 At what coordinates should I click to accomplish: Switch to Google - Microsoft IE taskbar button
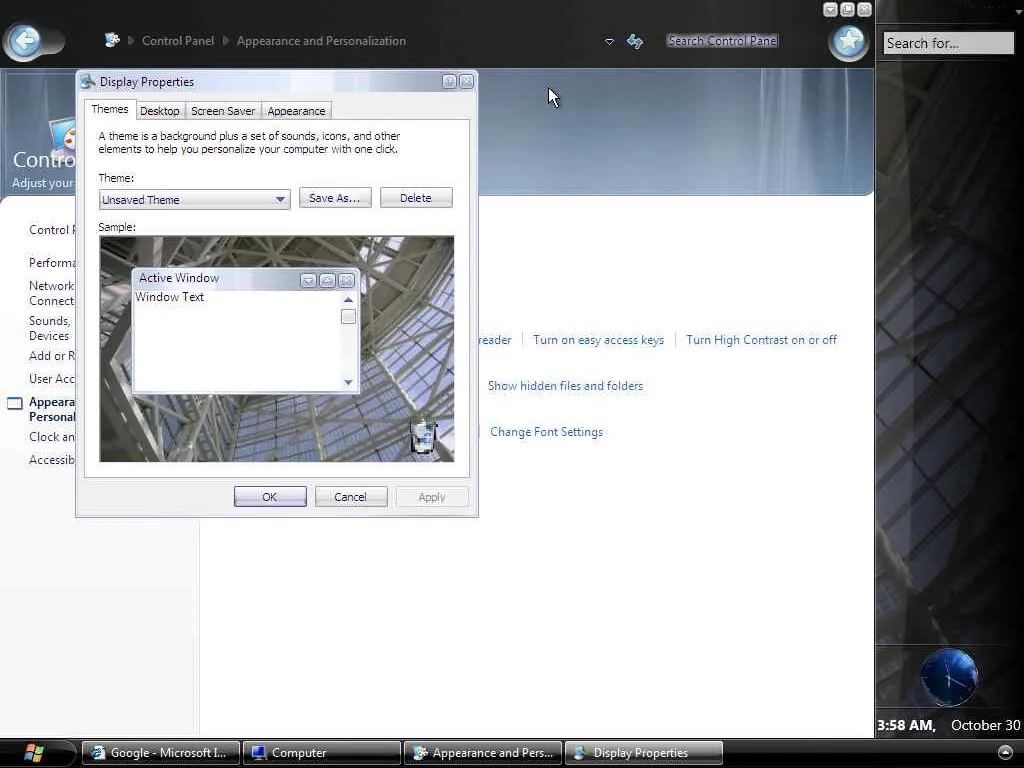pos(161,753)
